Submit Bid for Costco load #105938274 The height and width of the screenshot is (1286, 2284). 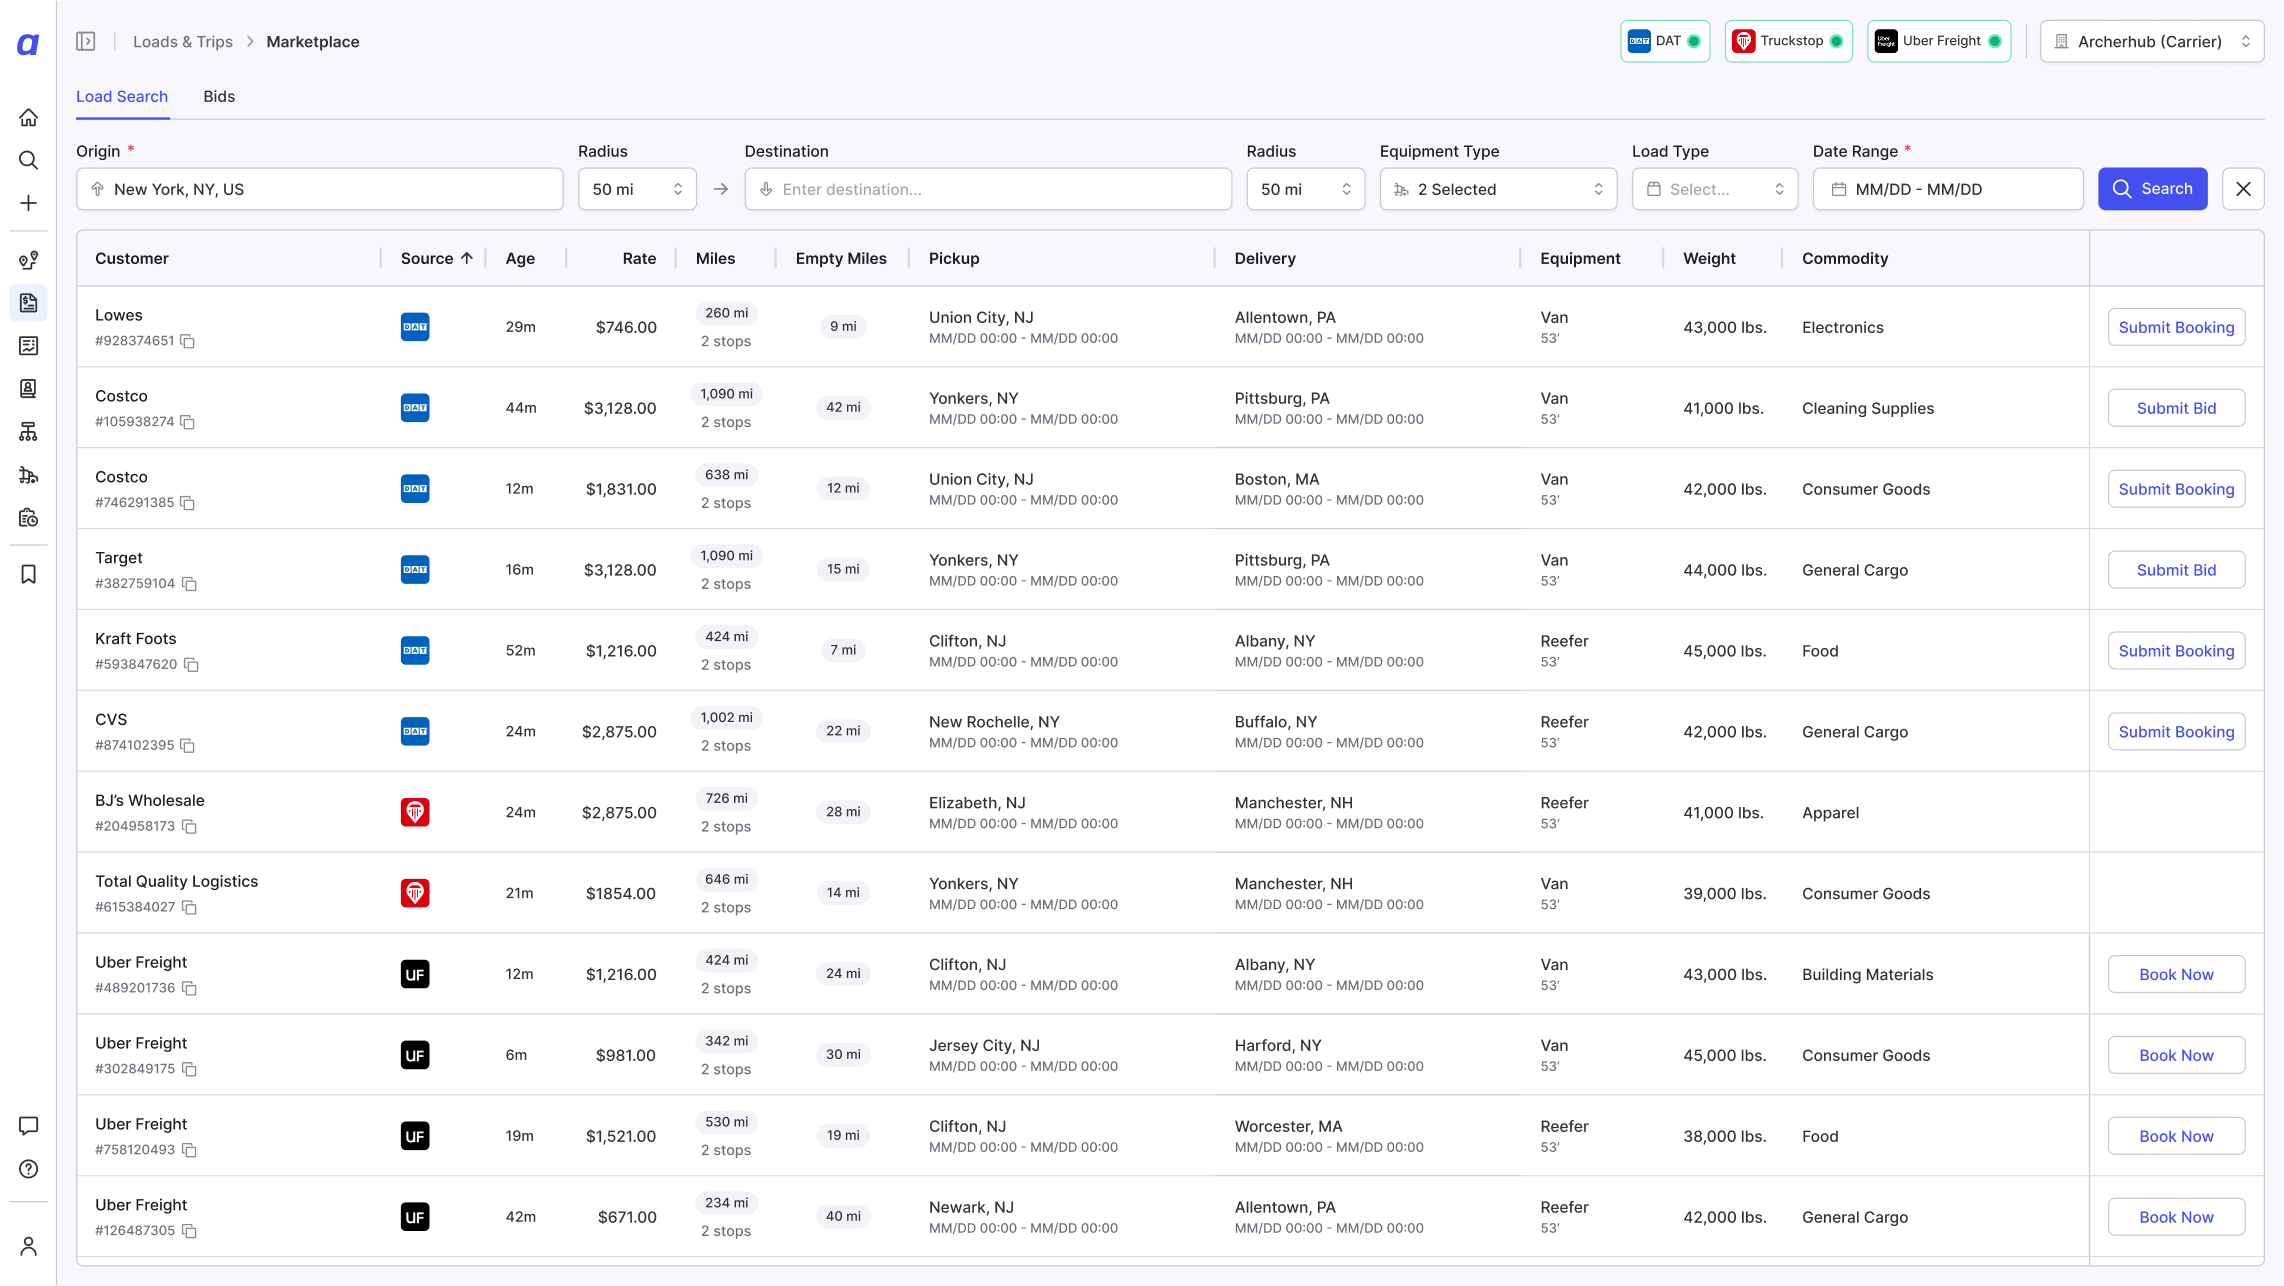pyautogui.click(x=2176, y=408)
